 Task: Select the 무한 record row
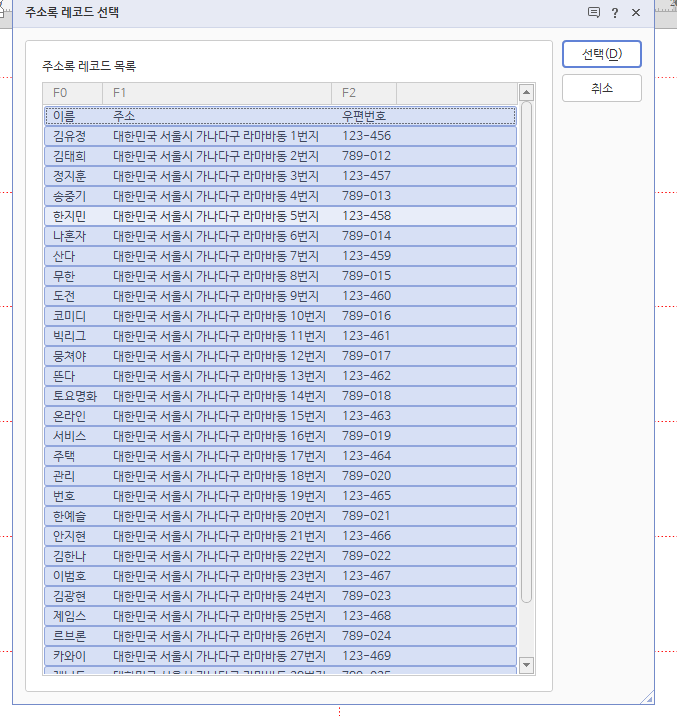point(280,276)
